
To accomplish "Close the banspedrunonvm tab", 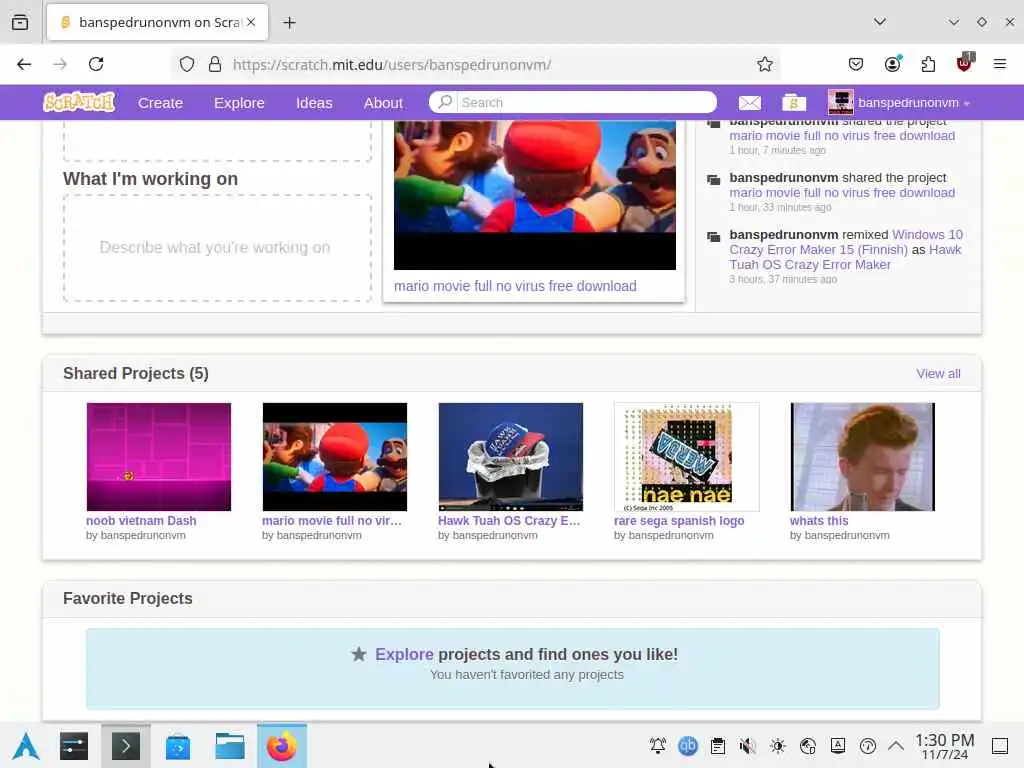I will [x=251, y=22].
